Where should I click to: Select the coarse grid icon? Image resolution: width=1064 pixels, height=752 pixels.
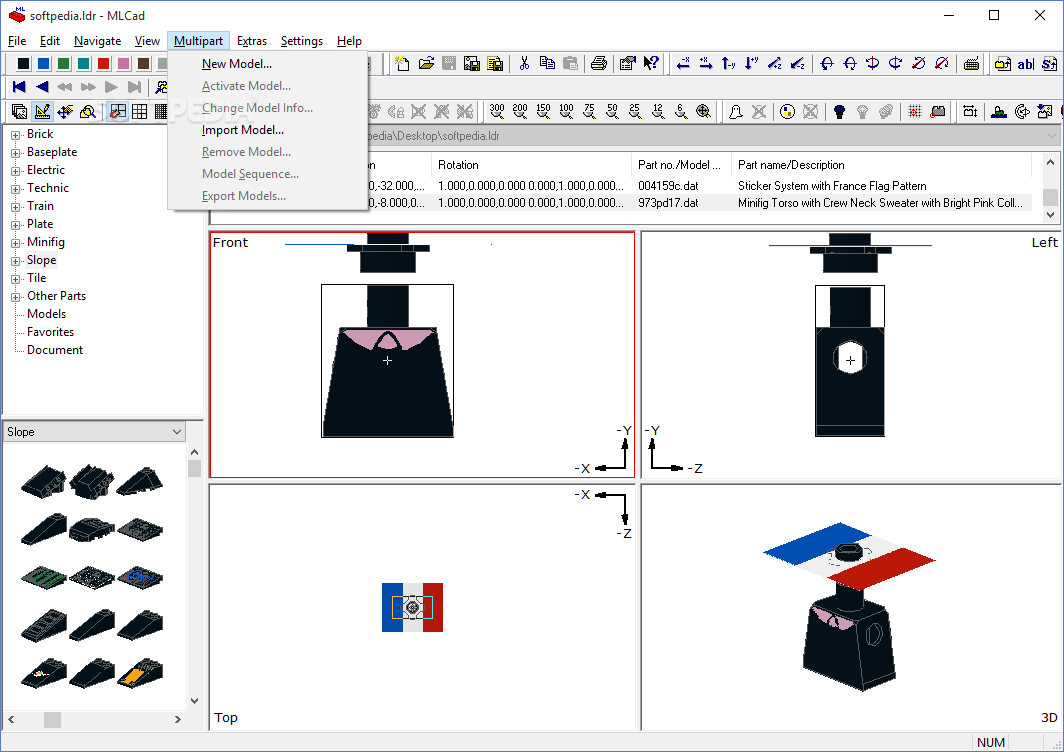140,111
